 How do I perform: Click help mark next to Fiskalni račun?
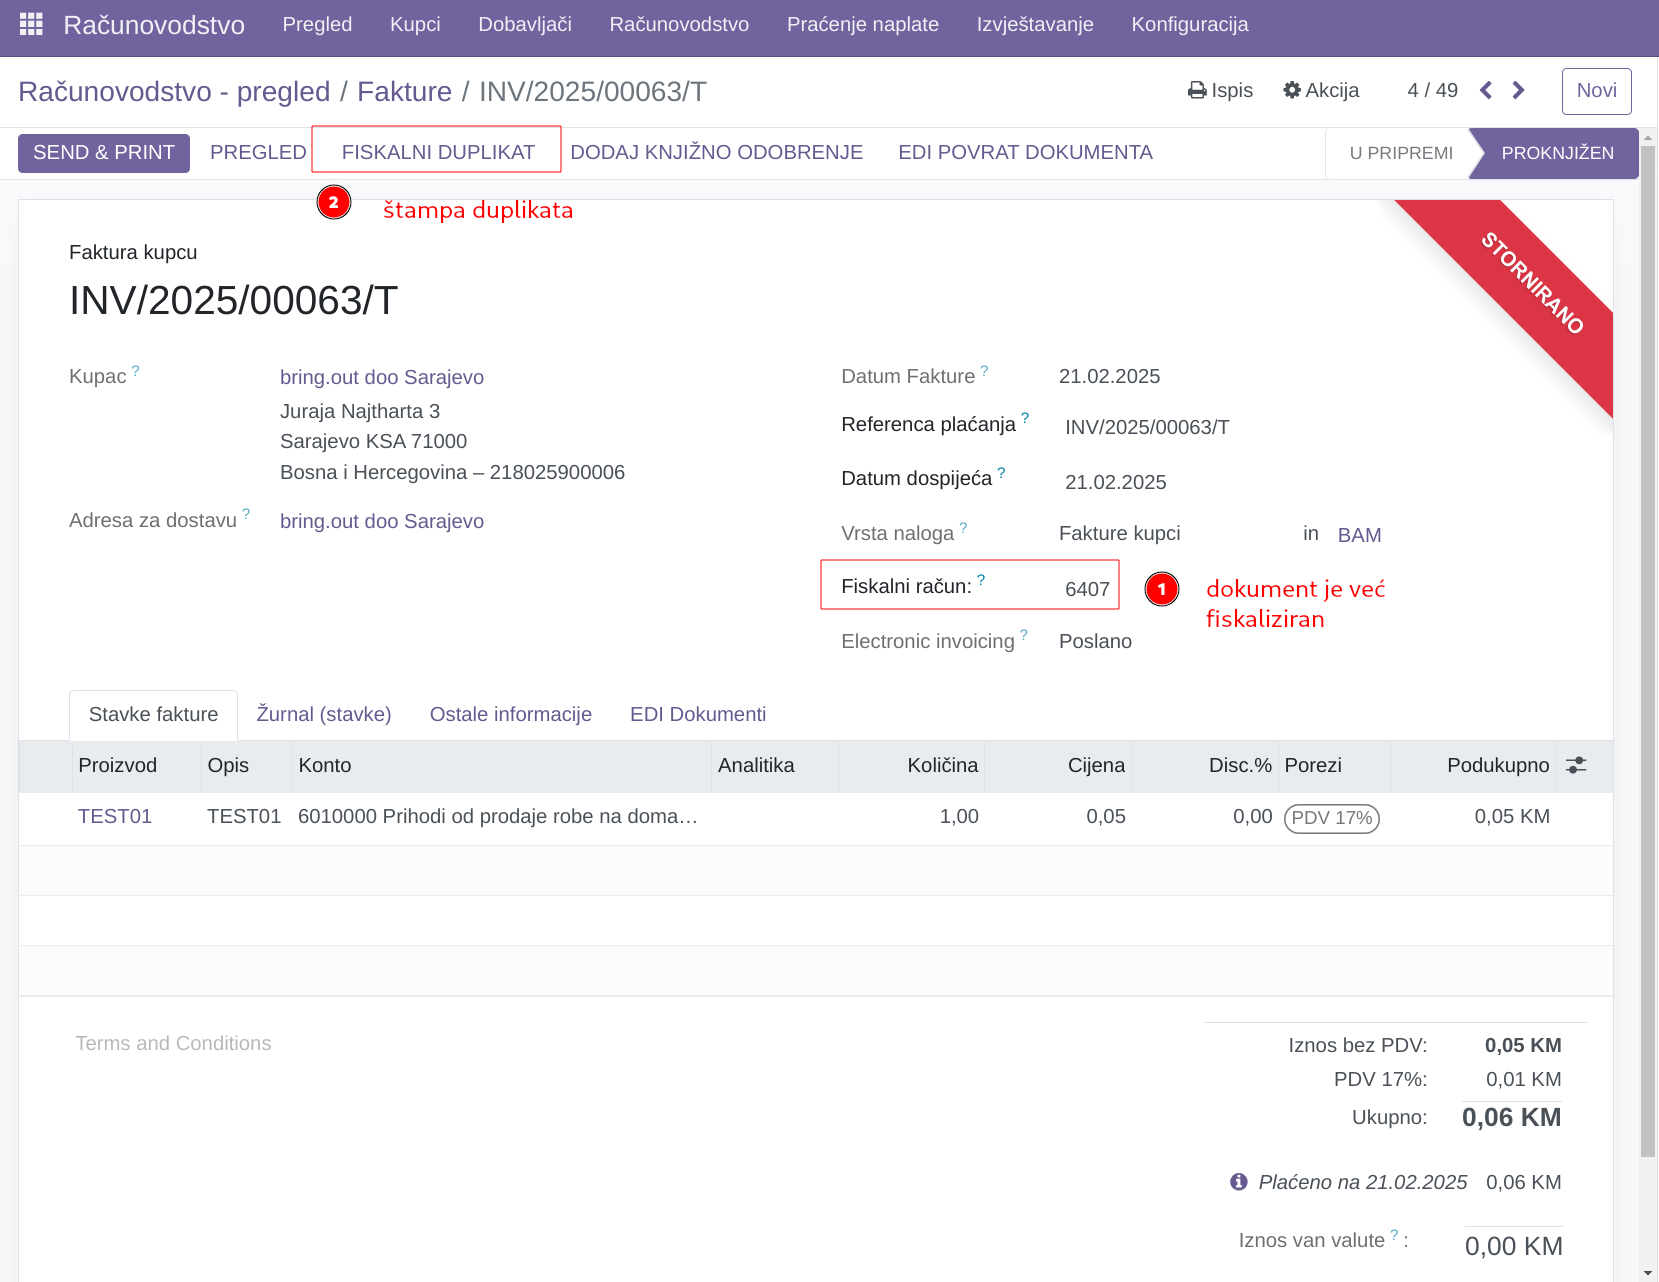click(981, 580)
